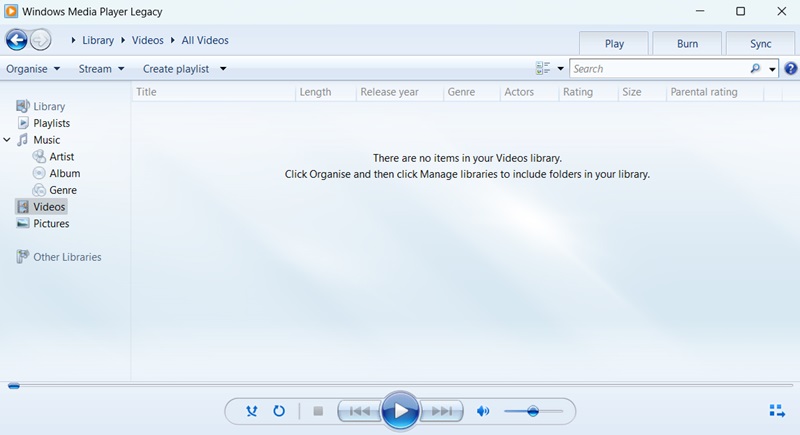Image resolution: width=800 pixels, height=435 pixels.
Task: Select Videos in the navigation pane
Action: coord(41,207)
